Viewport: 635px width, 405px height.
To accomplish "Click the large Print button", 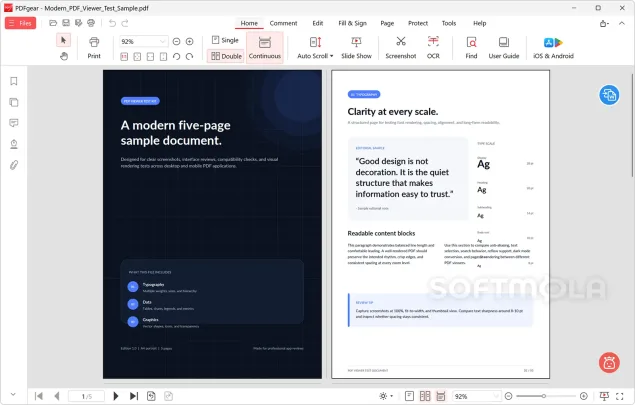I will pyautogui.click(x=94, y=47).
